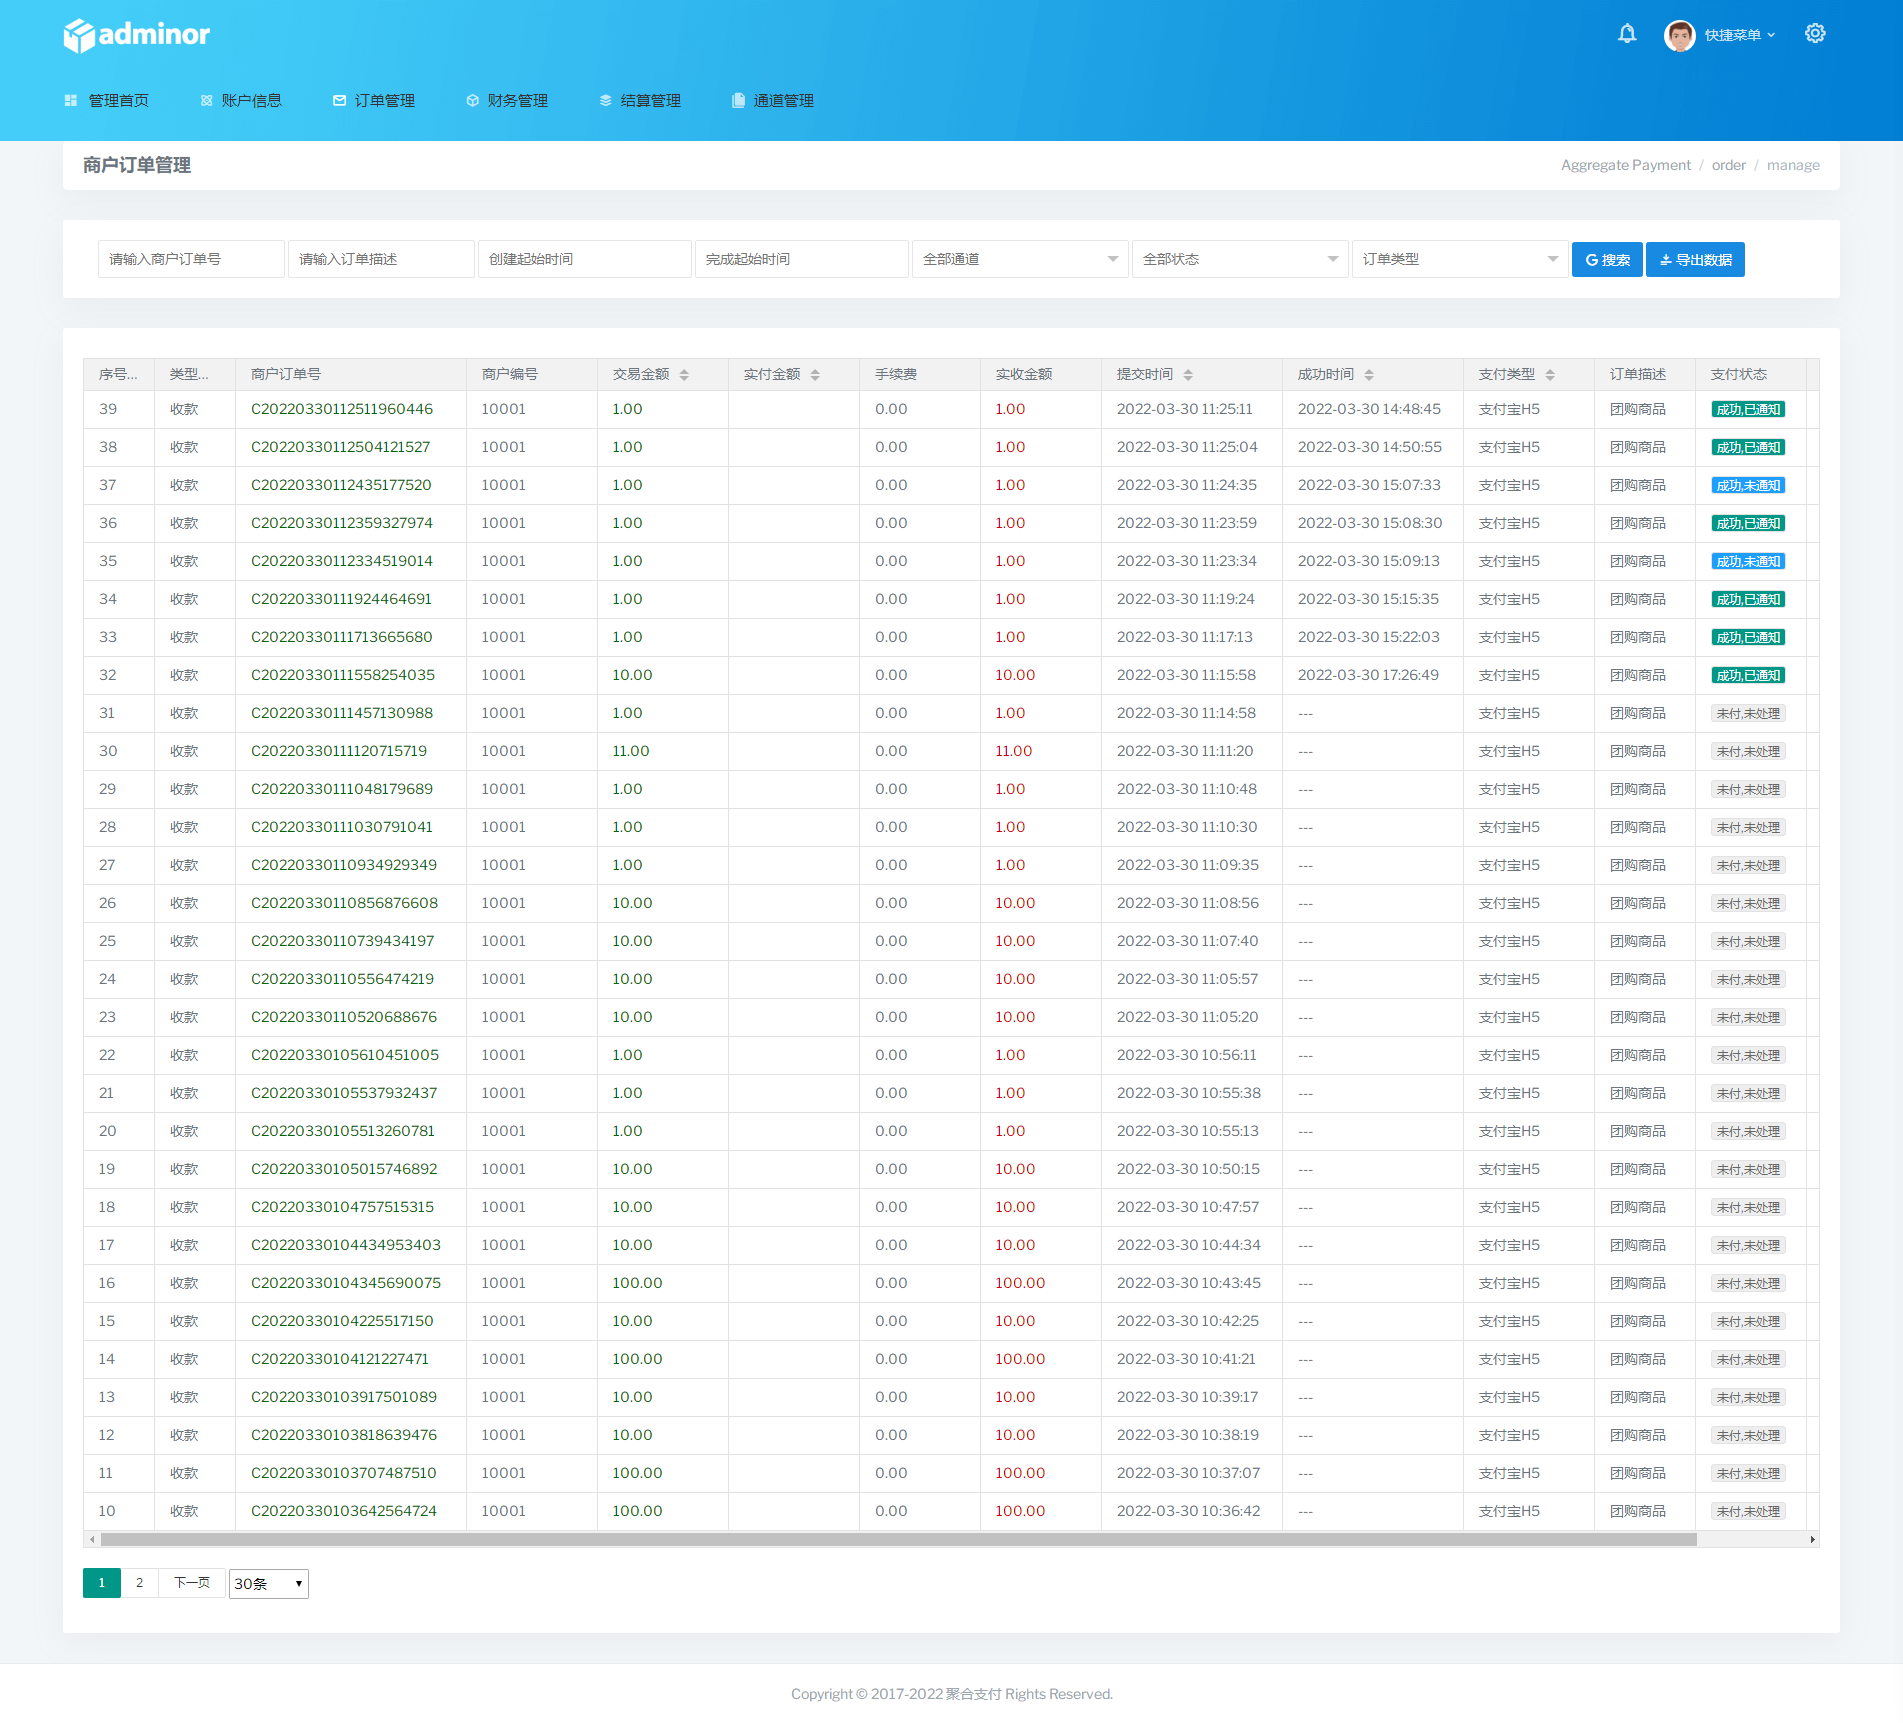Viewport: 1903px width, 1723px height.
Task: Click the 导出数据 button
Action: [x=1695, y=260]
